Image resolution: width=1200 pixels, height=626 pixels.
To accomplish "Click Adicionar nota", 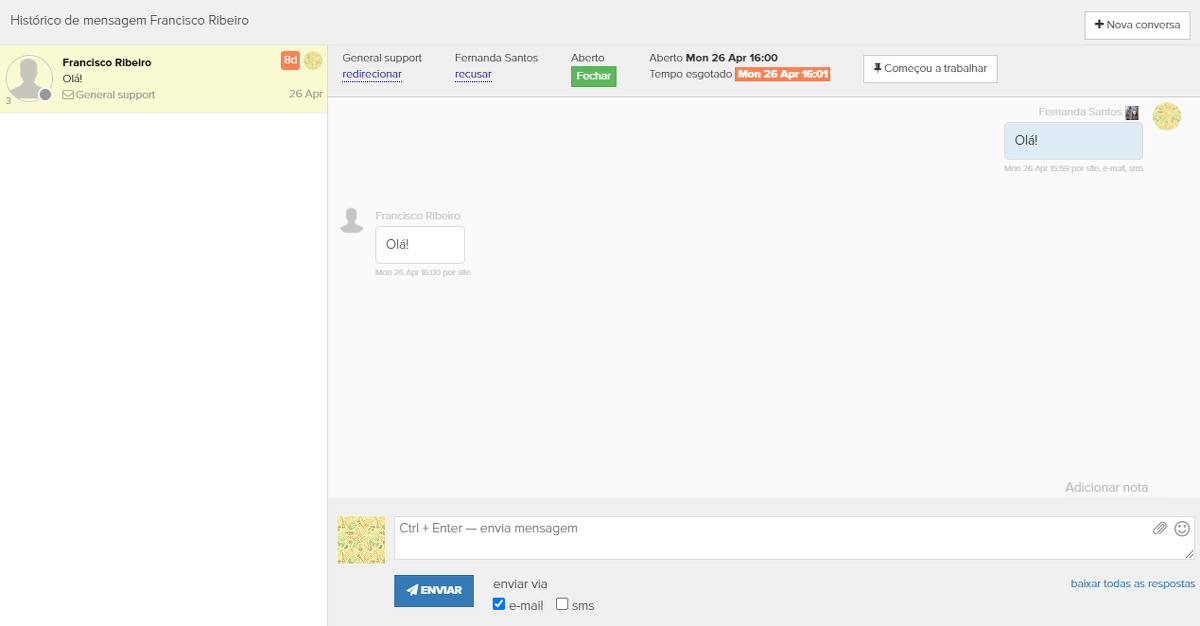I will 1106,488.
